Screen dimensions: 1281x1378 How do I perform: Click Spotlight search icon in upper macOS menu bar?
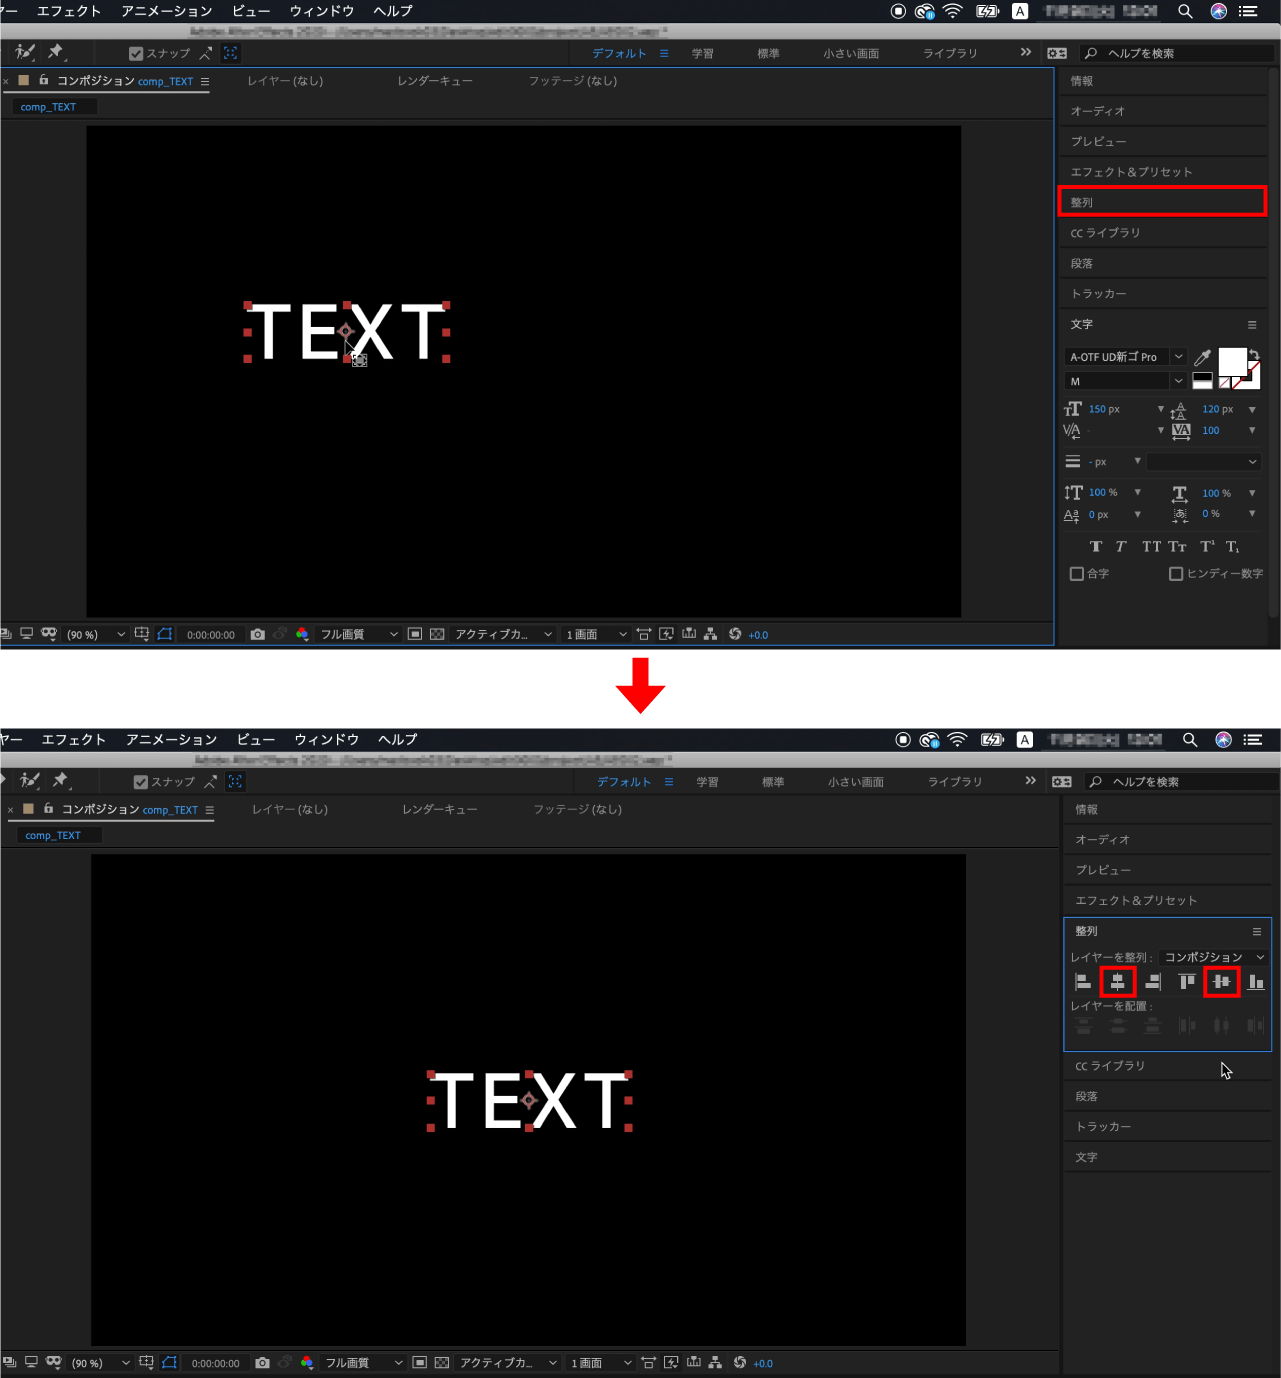pyautogui.click(x=1185, y=11)
